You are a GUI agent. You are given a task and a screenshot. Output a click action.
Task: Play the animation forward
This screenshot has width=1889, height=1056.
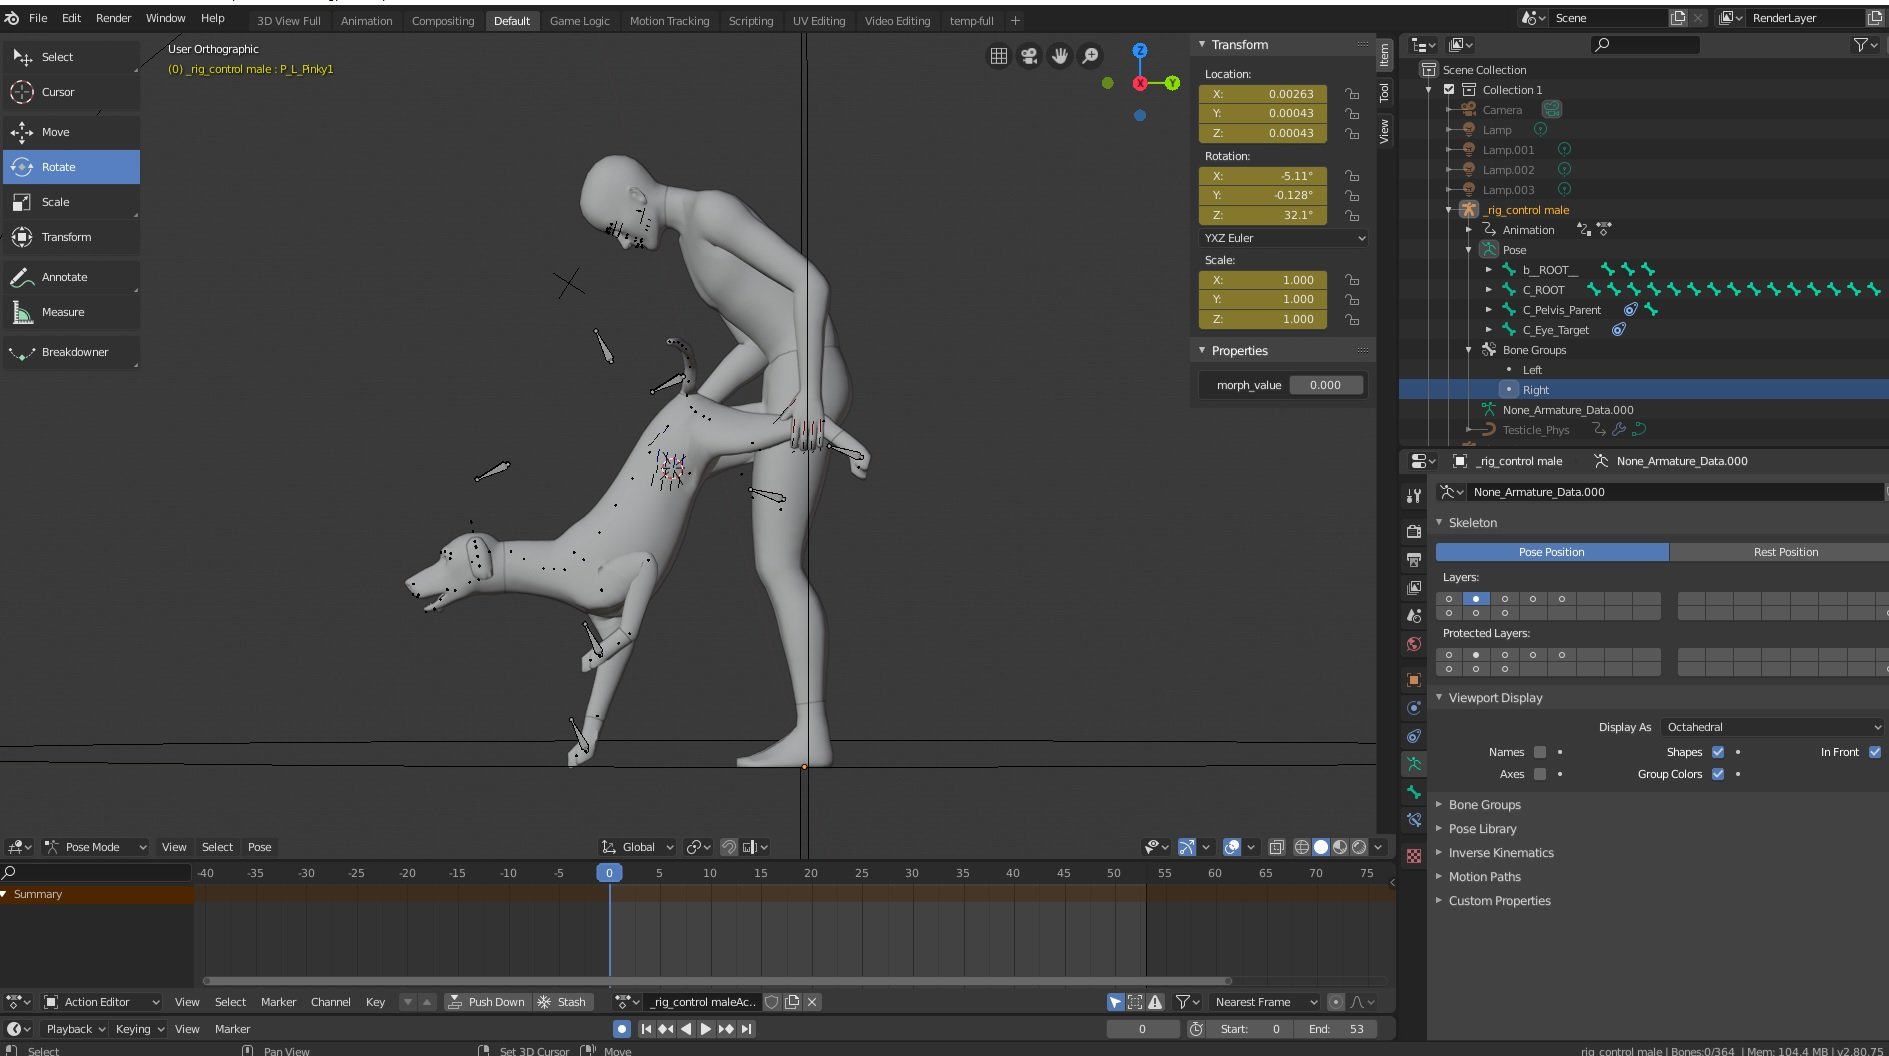coord(706,1029)
